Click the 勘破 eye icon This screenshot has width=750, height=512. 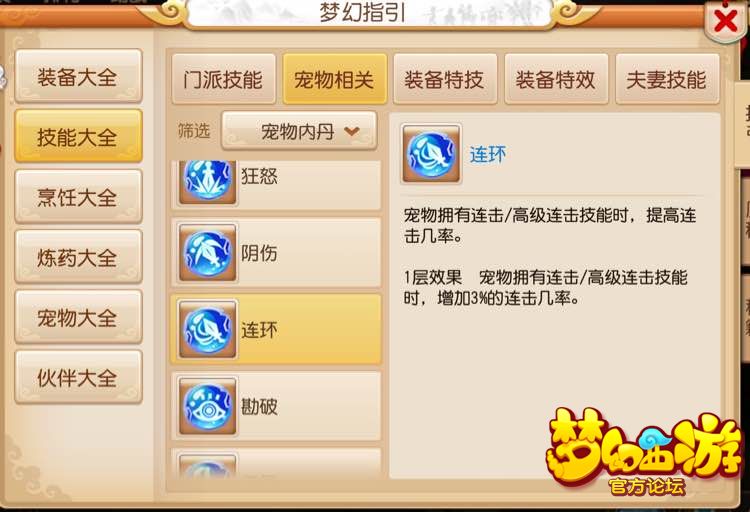click(207, 406)
